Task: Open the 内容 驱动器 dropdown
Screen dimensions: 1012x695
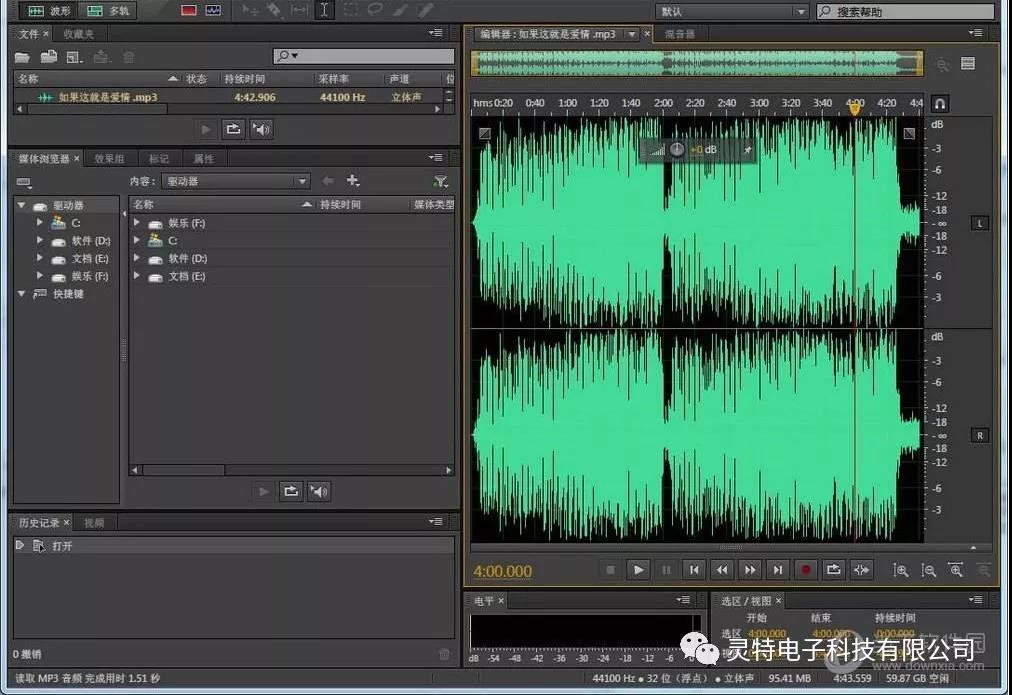Action: click(x=236, y=181)
